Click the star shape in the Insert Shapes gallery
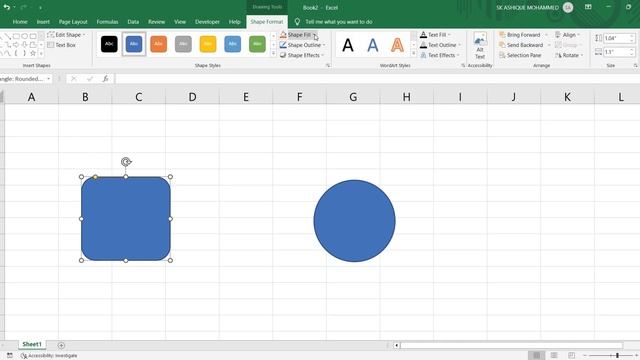 coord(33,53)
